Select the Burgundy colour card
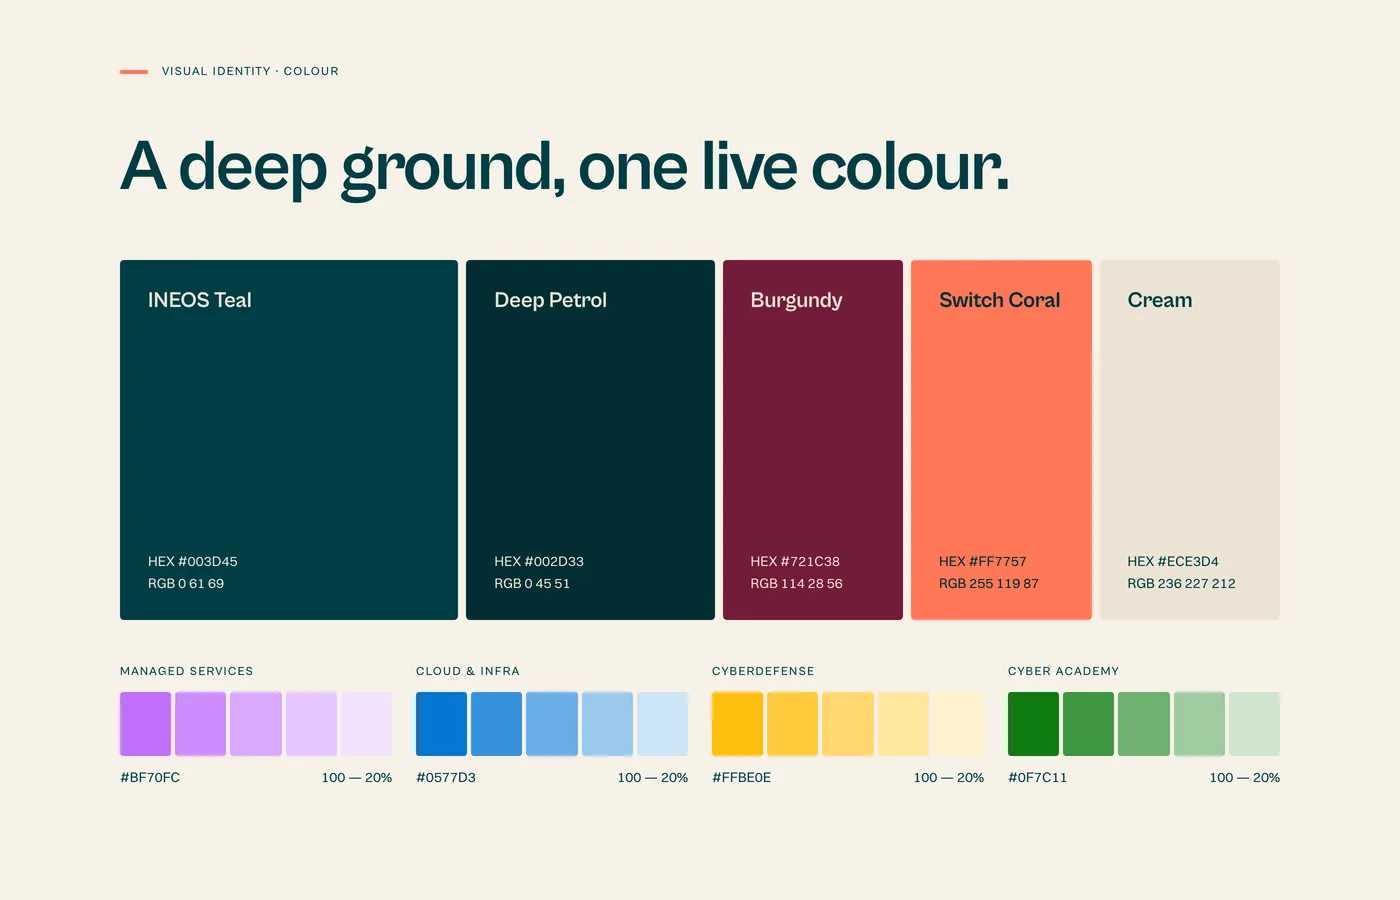Viewport: 1400px width, 900px height. (813, 440)
